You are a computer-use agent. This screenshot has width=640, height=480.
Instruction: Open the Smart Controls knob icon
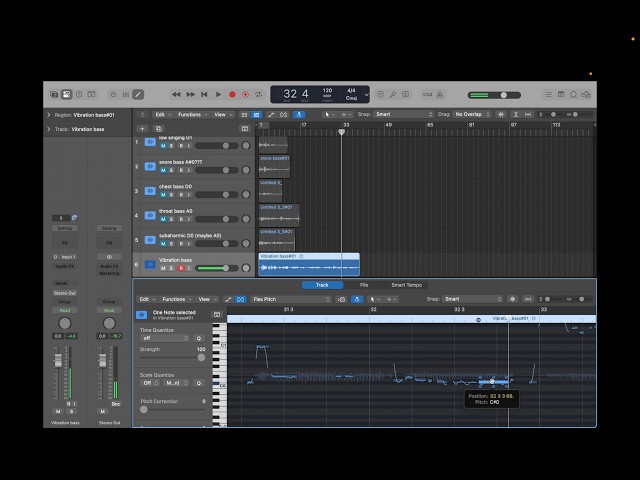pos(113,94)
